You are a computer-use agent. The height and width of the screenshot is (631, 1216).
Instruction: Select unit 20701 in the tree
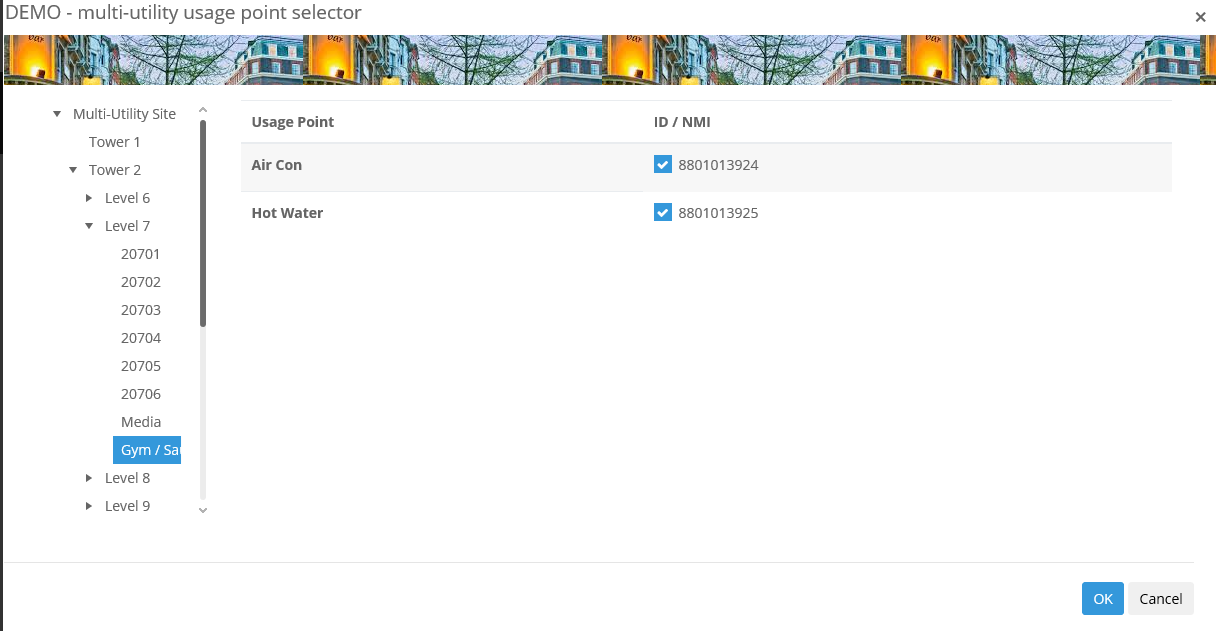coord(141,254)
